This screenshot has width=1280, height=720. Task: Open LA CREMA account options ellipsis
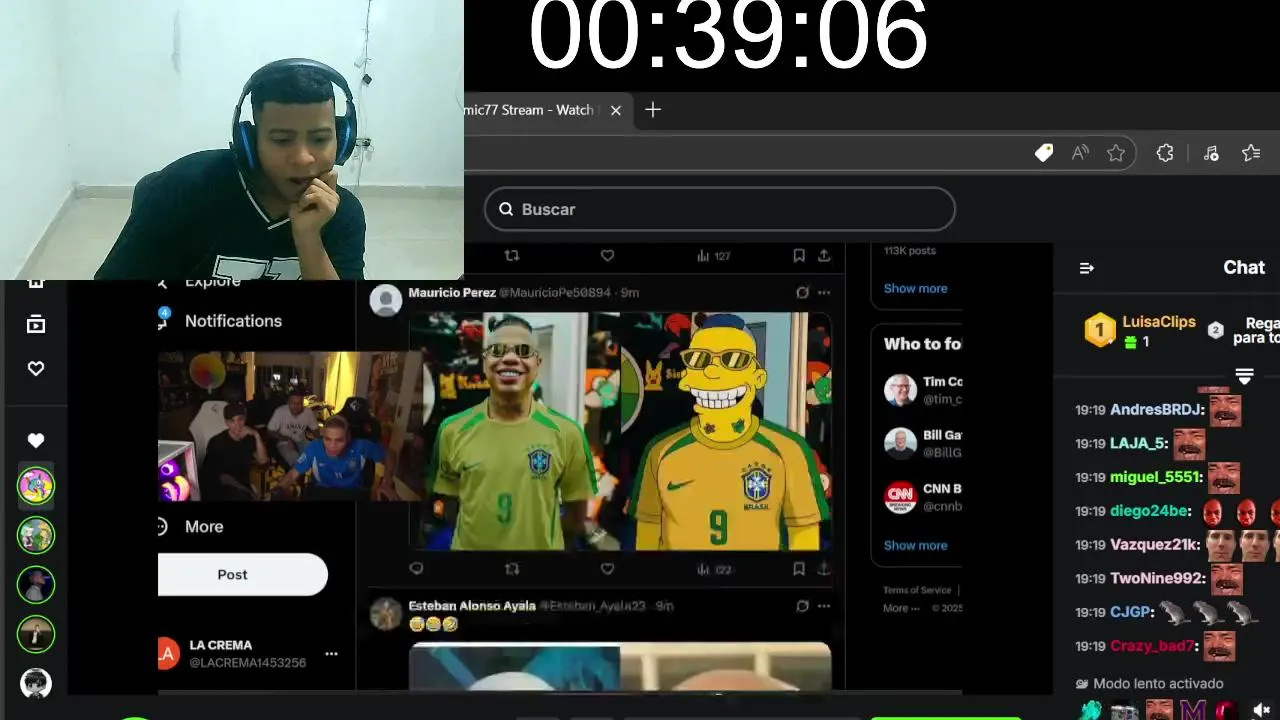point(331,654)
